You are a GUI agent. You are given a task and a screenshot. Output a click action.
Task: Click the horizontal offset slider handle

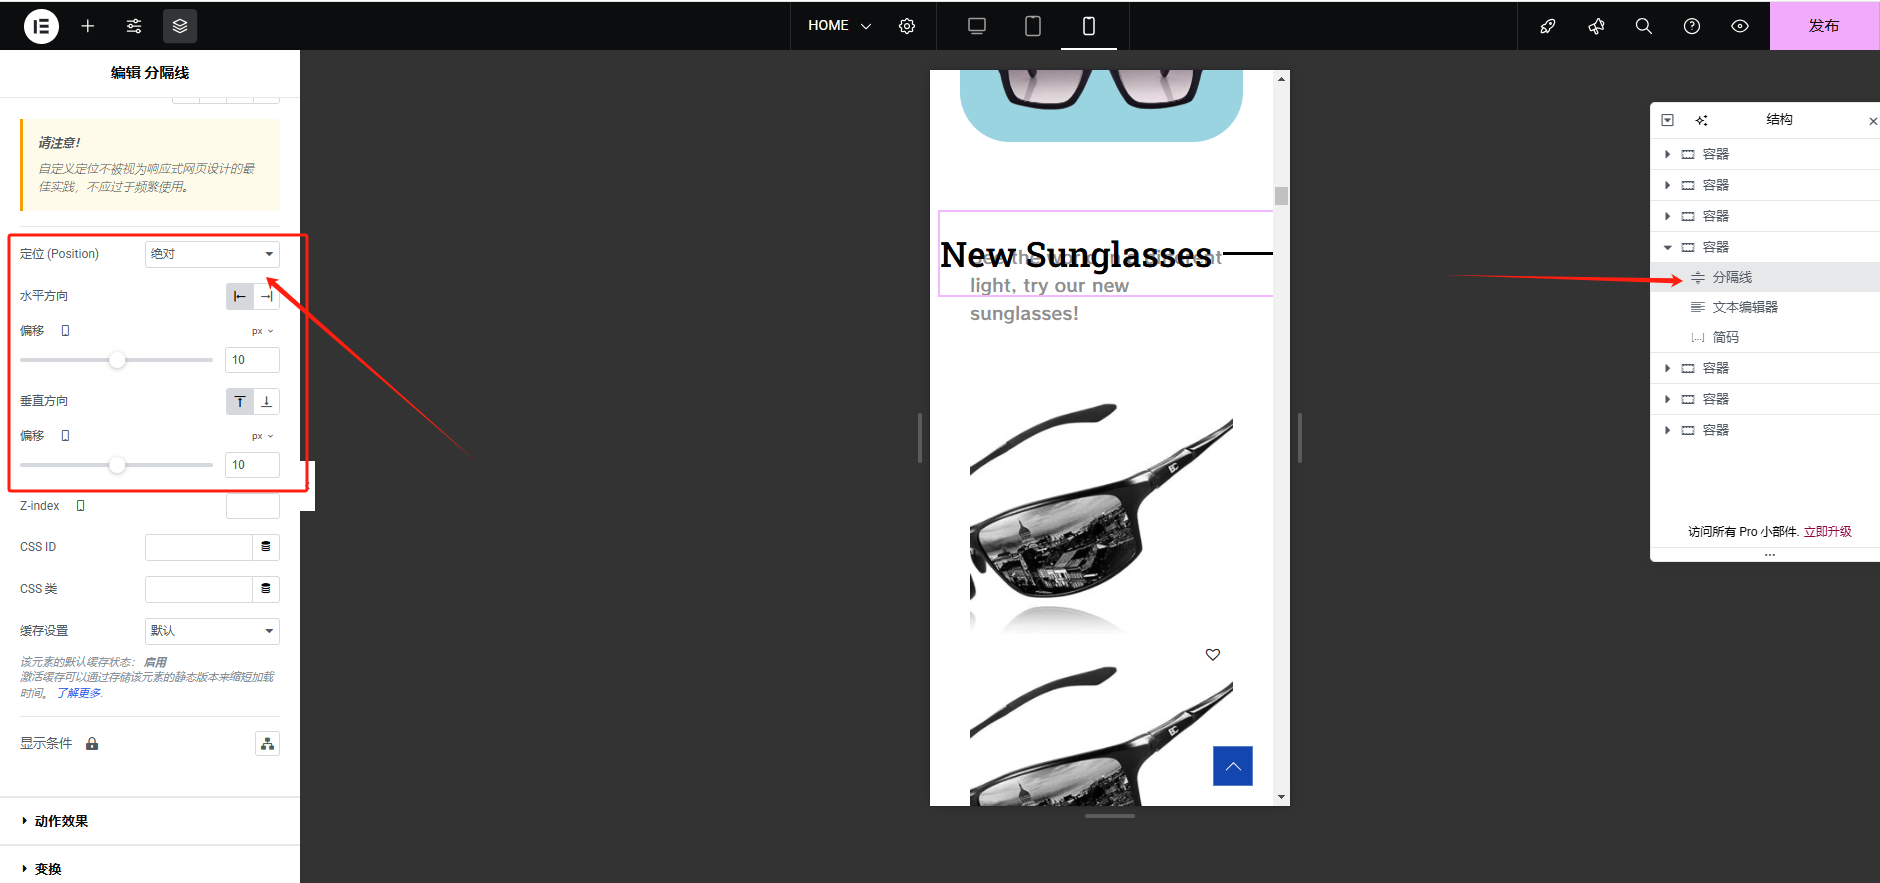point(117,360)
